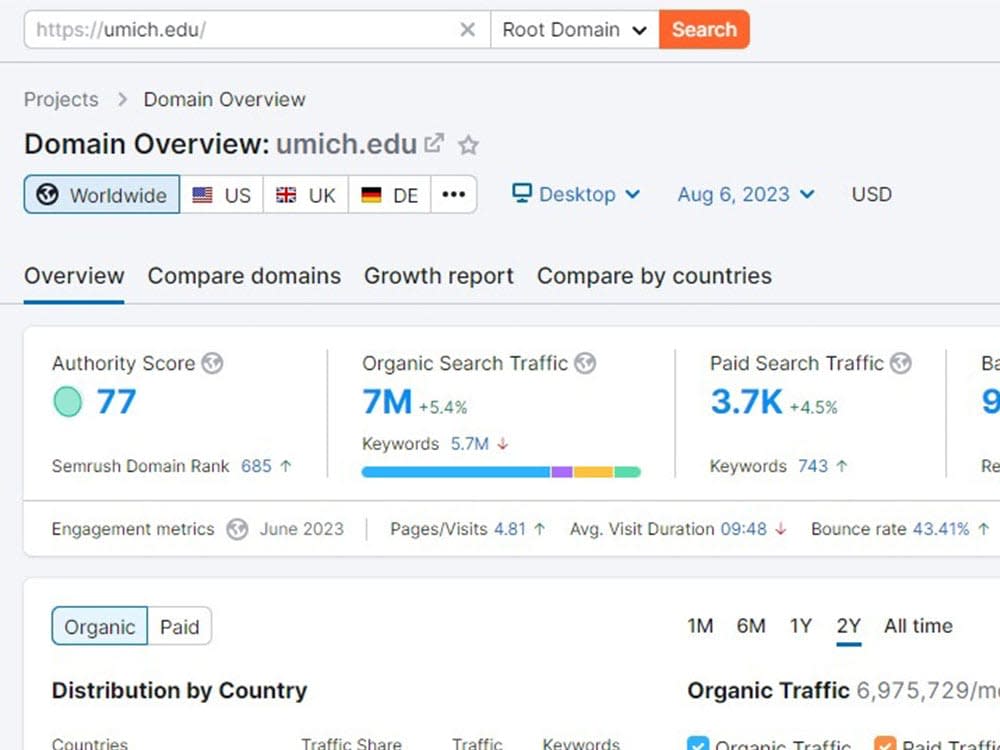Open the Desktop device dropdown

[576, 194]
